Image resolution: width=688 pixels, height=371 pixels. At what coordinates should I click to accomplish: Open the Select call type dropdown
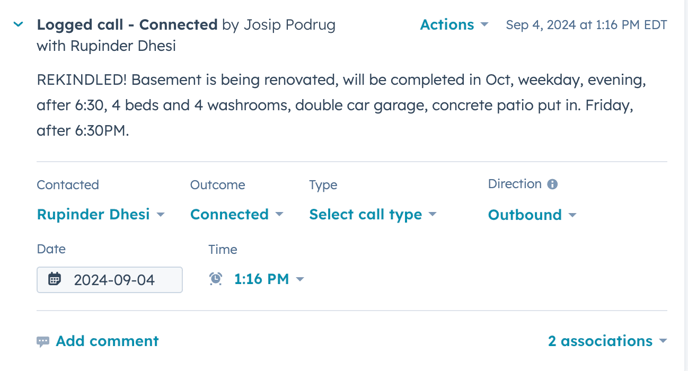pos(373,214)
